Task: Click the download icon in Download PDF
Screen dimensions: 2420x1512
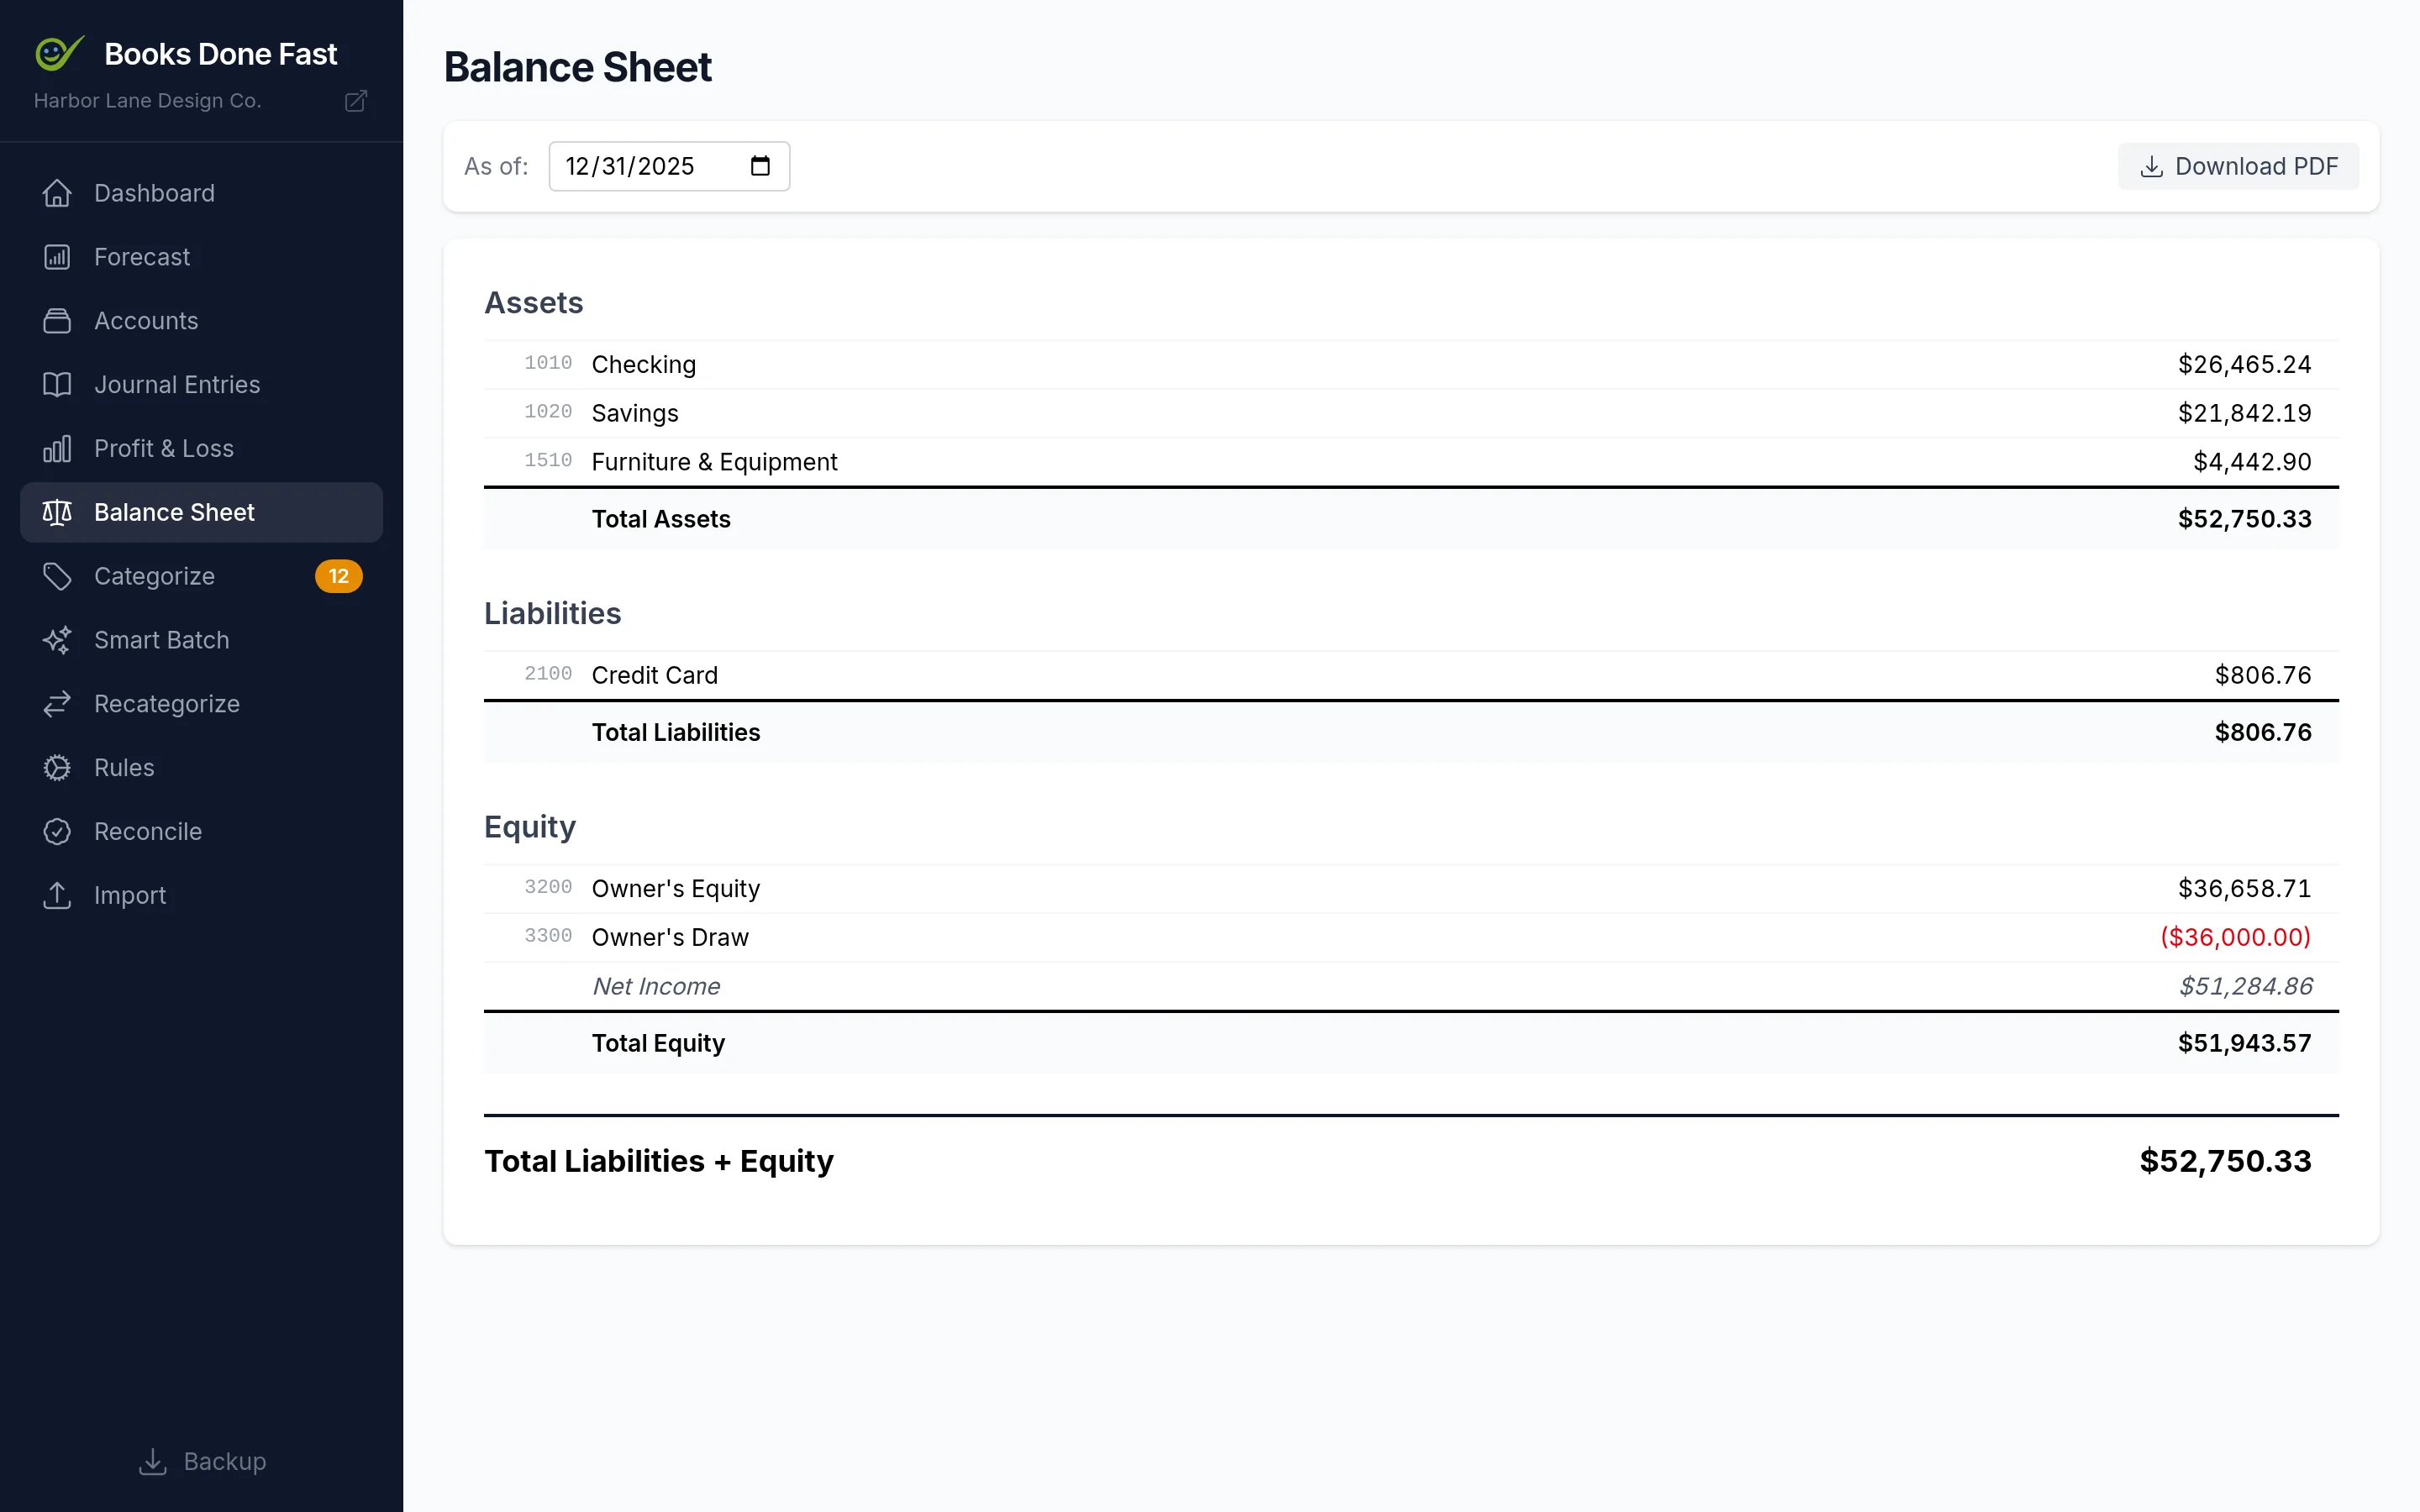Action: (2151, 167)
